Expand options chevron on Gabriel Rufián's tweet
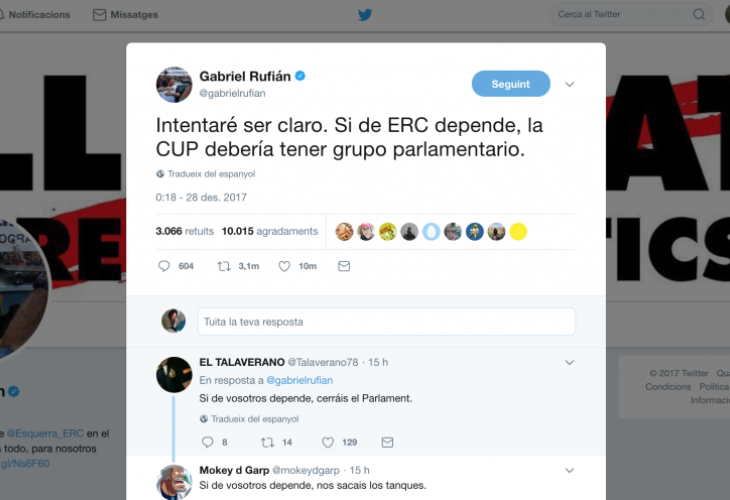Screen dimensions: 730x500 point(569,84)
